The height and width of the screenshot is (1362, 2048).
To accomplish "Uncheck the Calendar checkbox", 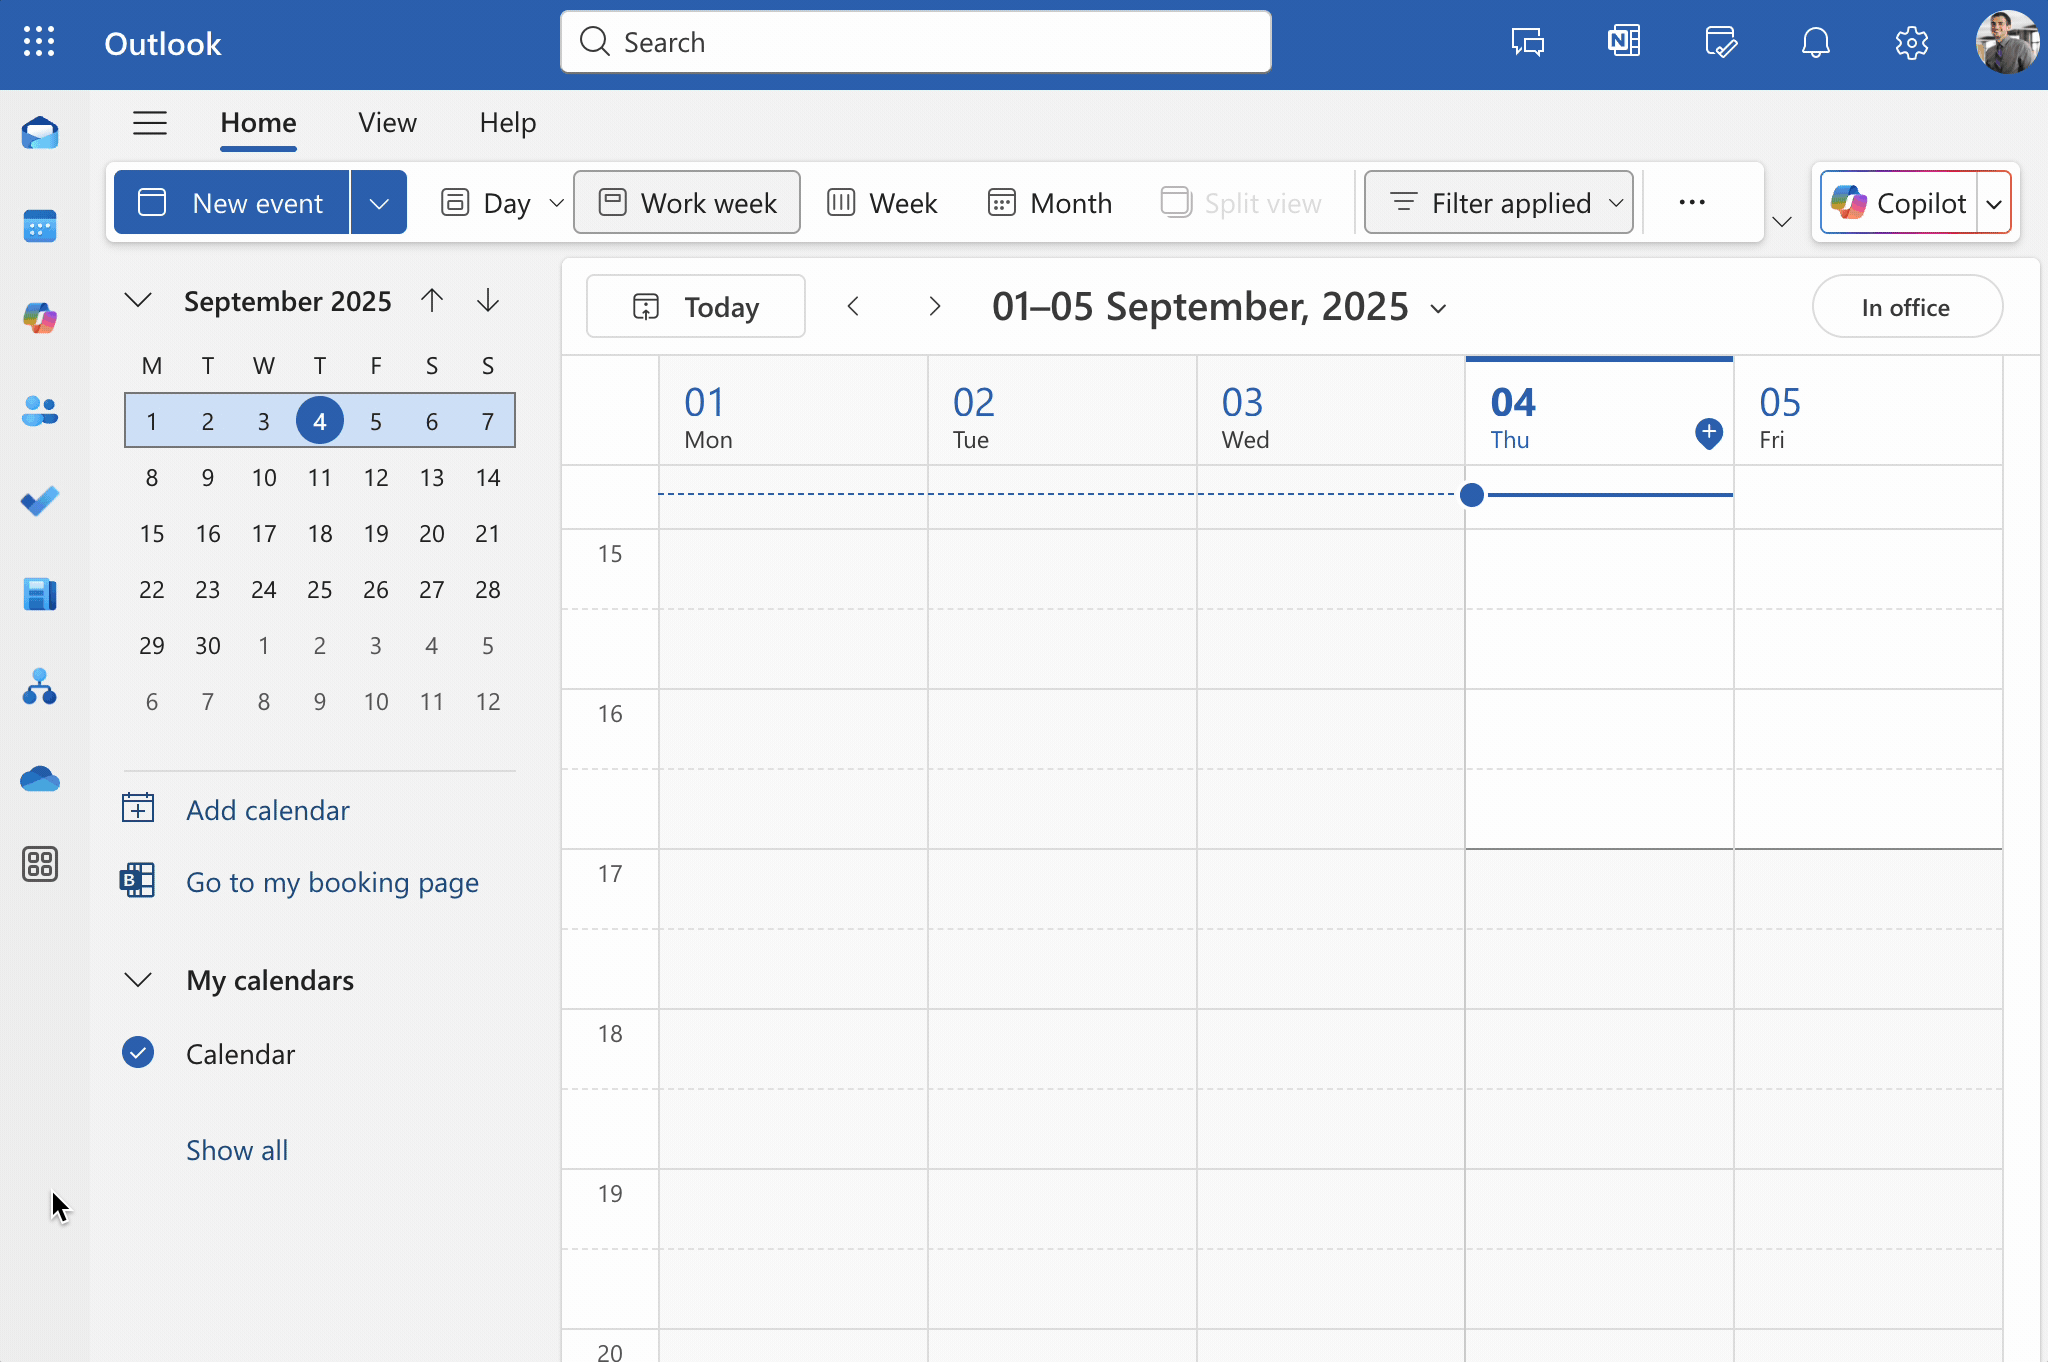I will [138, 1053].
